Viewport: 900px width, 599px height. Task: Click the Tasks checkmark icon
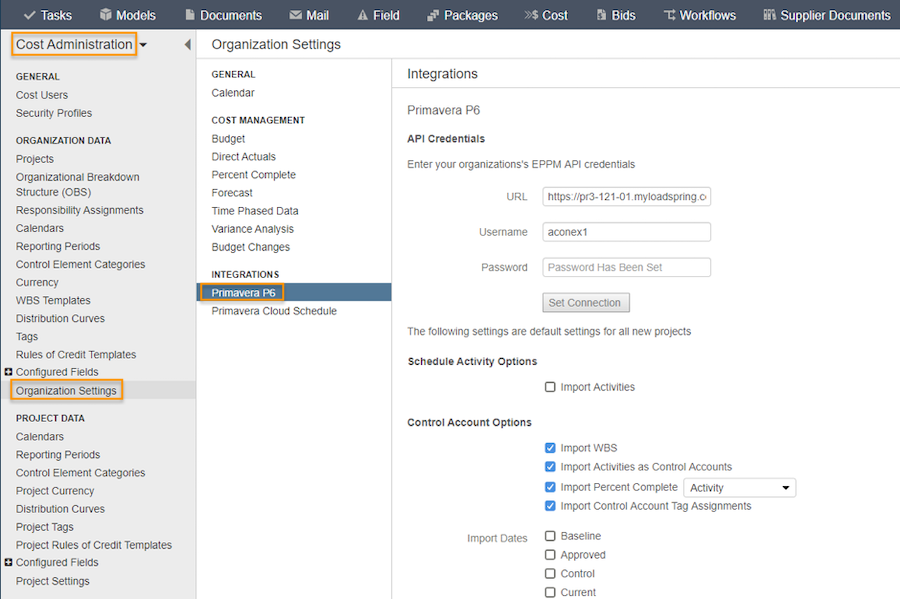tap(30, 15)
